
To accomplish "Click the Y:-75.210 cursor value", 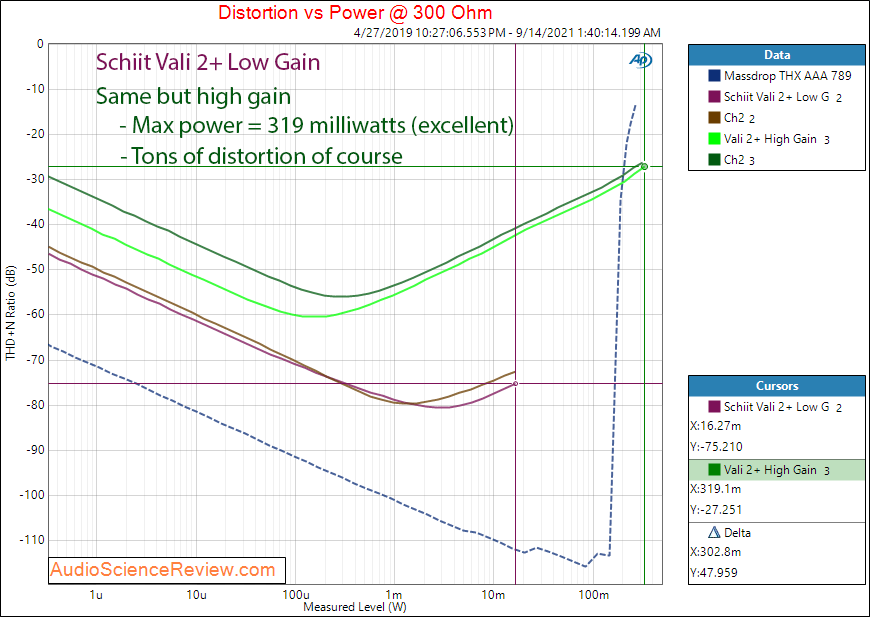I will [x=716, y=447].
